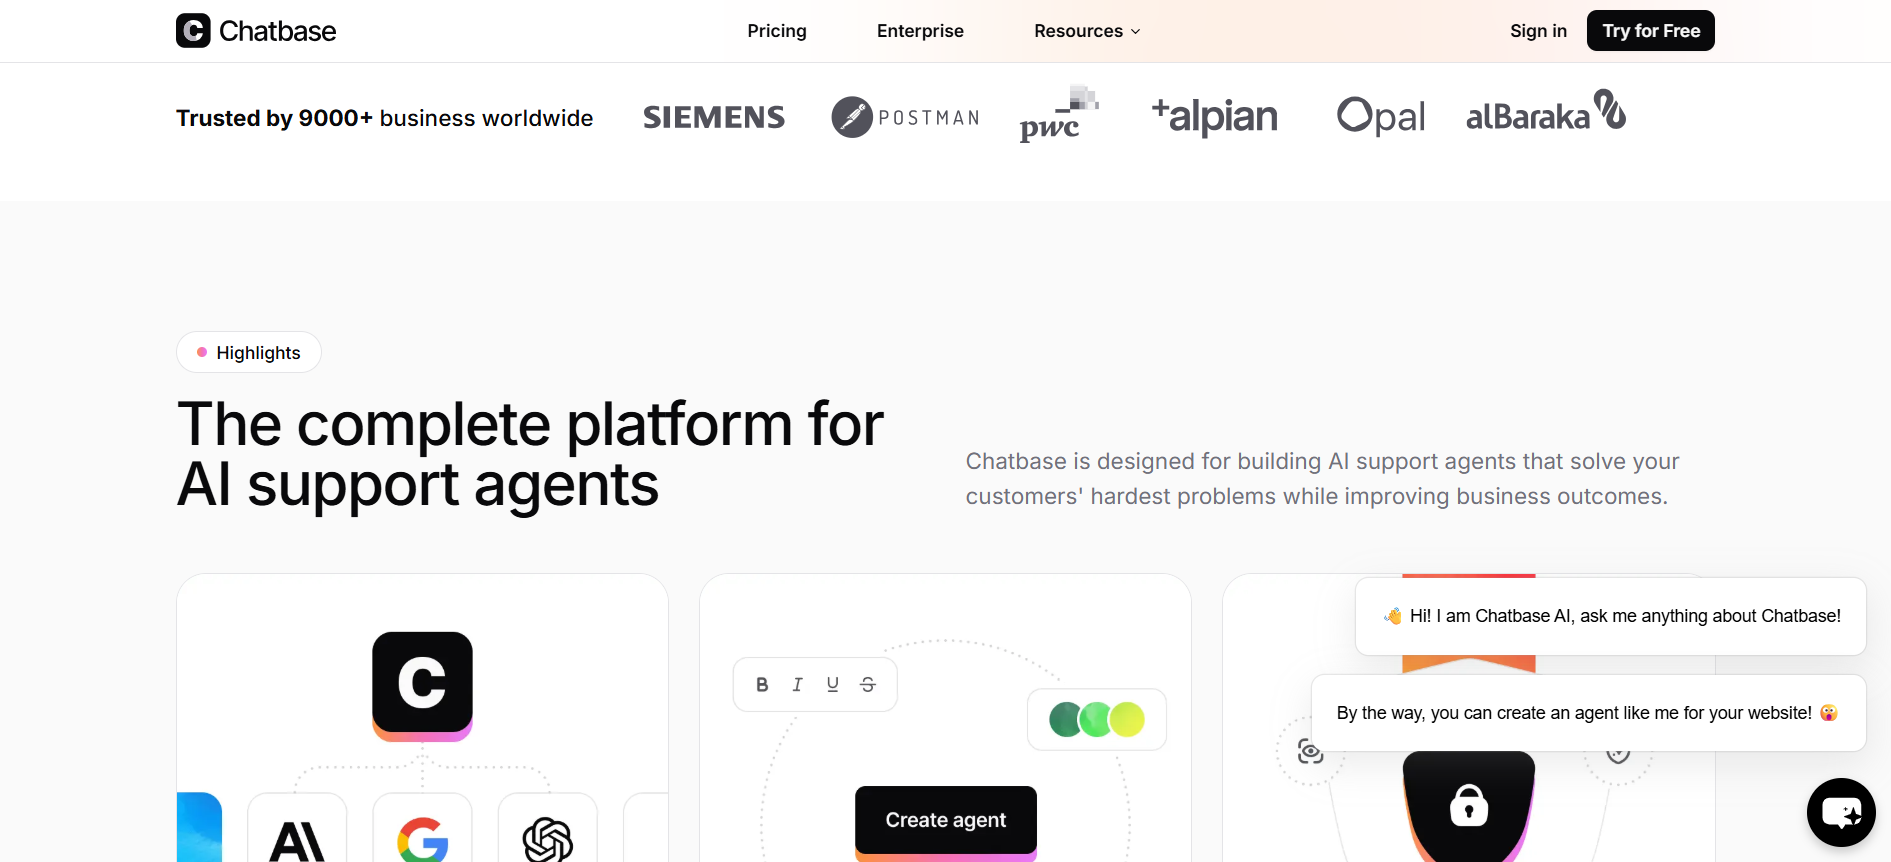Image resolution: width=1891 pixels, height=862 pixels.
Task: Click the Try for Free button
Action: pos(1651,31)
